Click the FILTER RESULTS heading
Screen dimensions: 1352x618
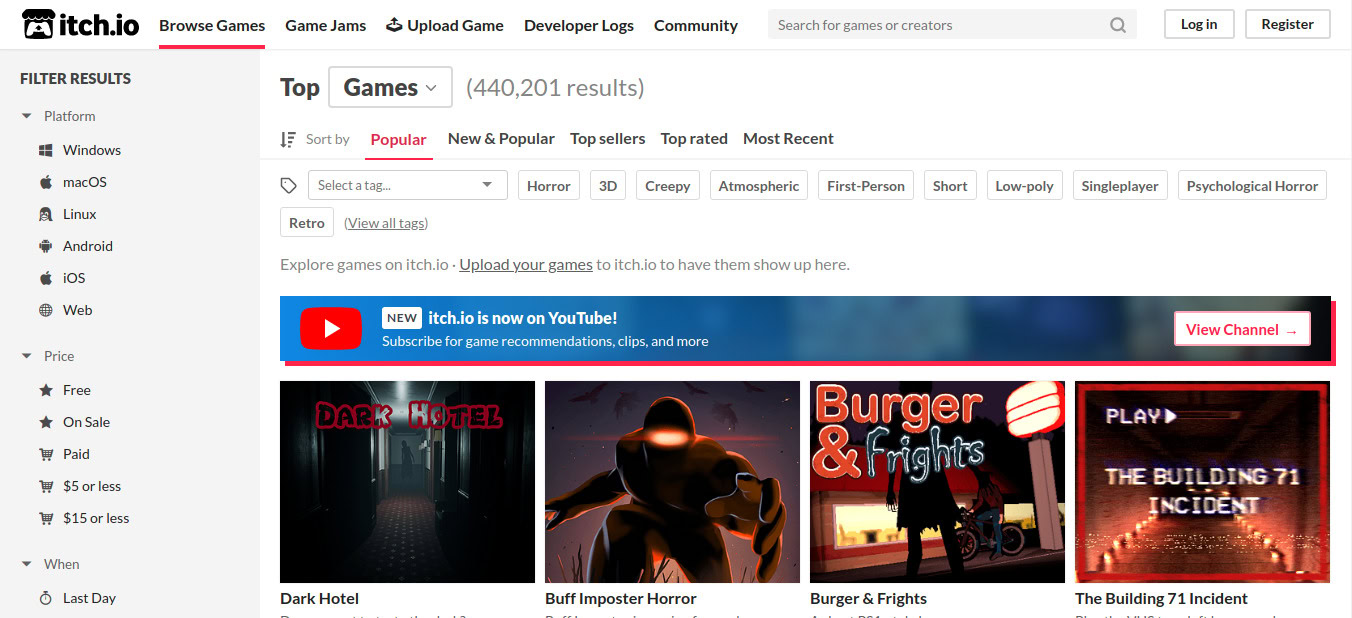click(x=75, y=78)
